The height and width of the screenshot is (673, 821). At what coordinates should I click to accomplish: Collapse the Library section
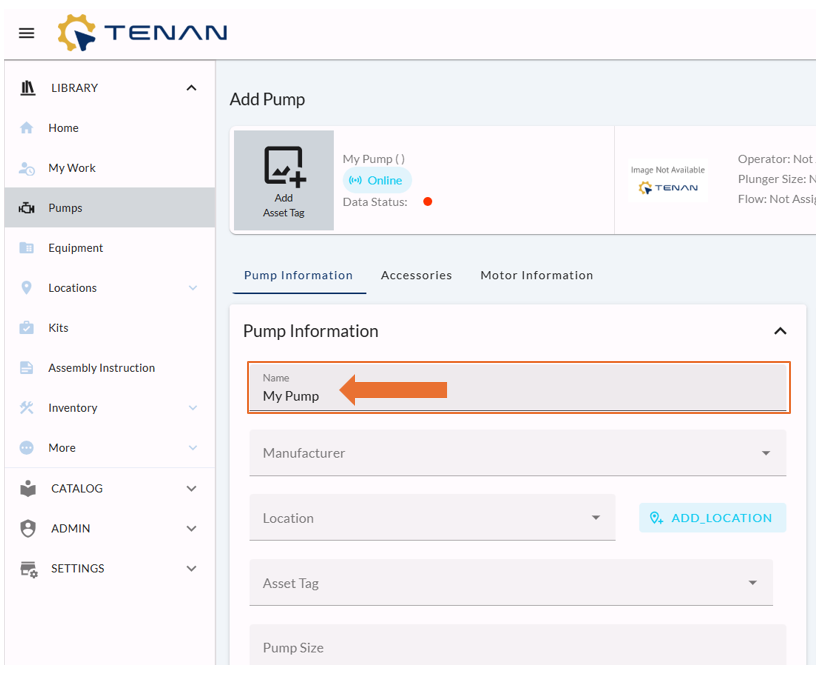[191, 88]
